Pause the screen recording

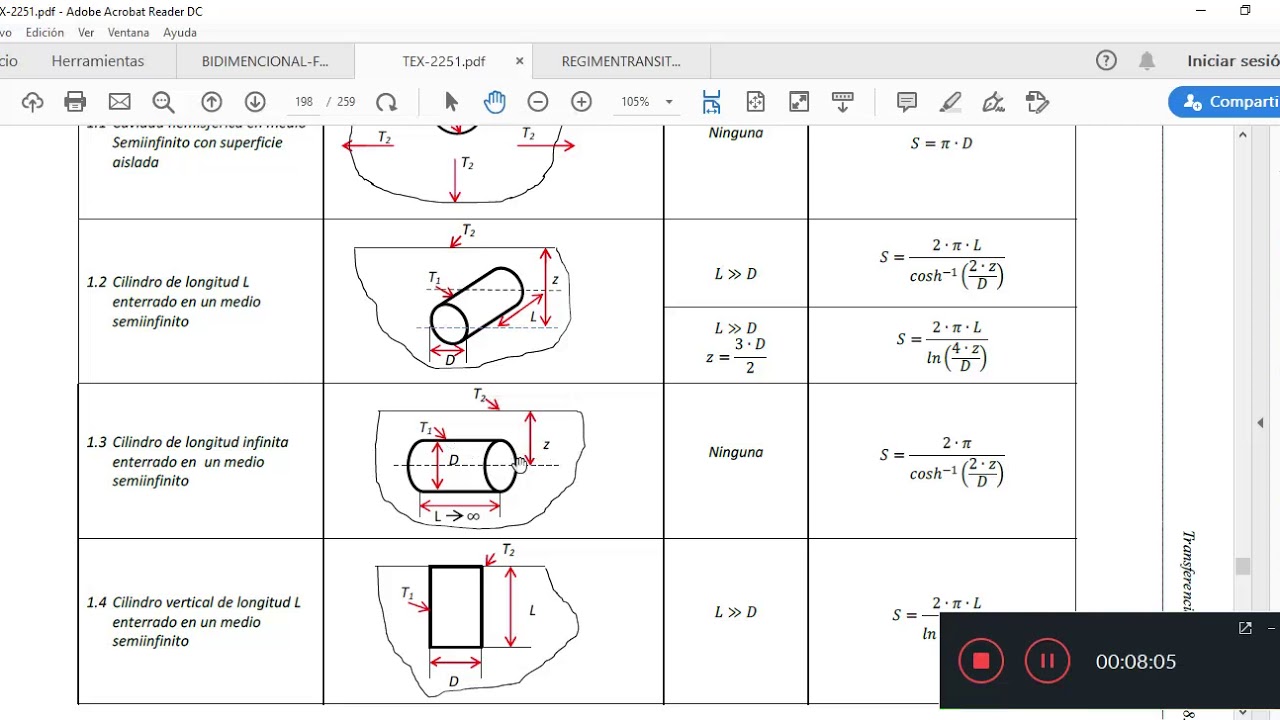1048,661
